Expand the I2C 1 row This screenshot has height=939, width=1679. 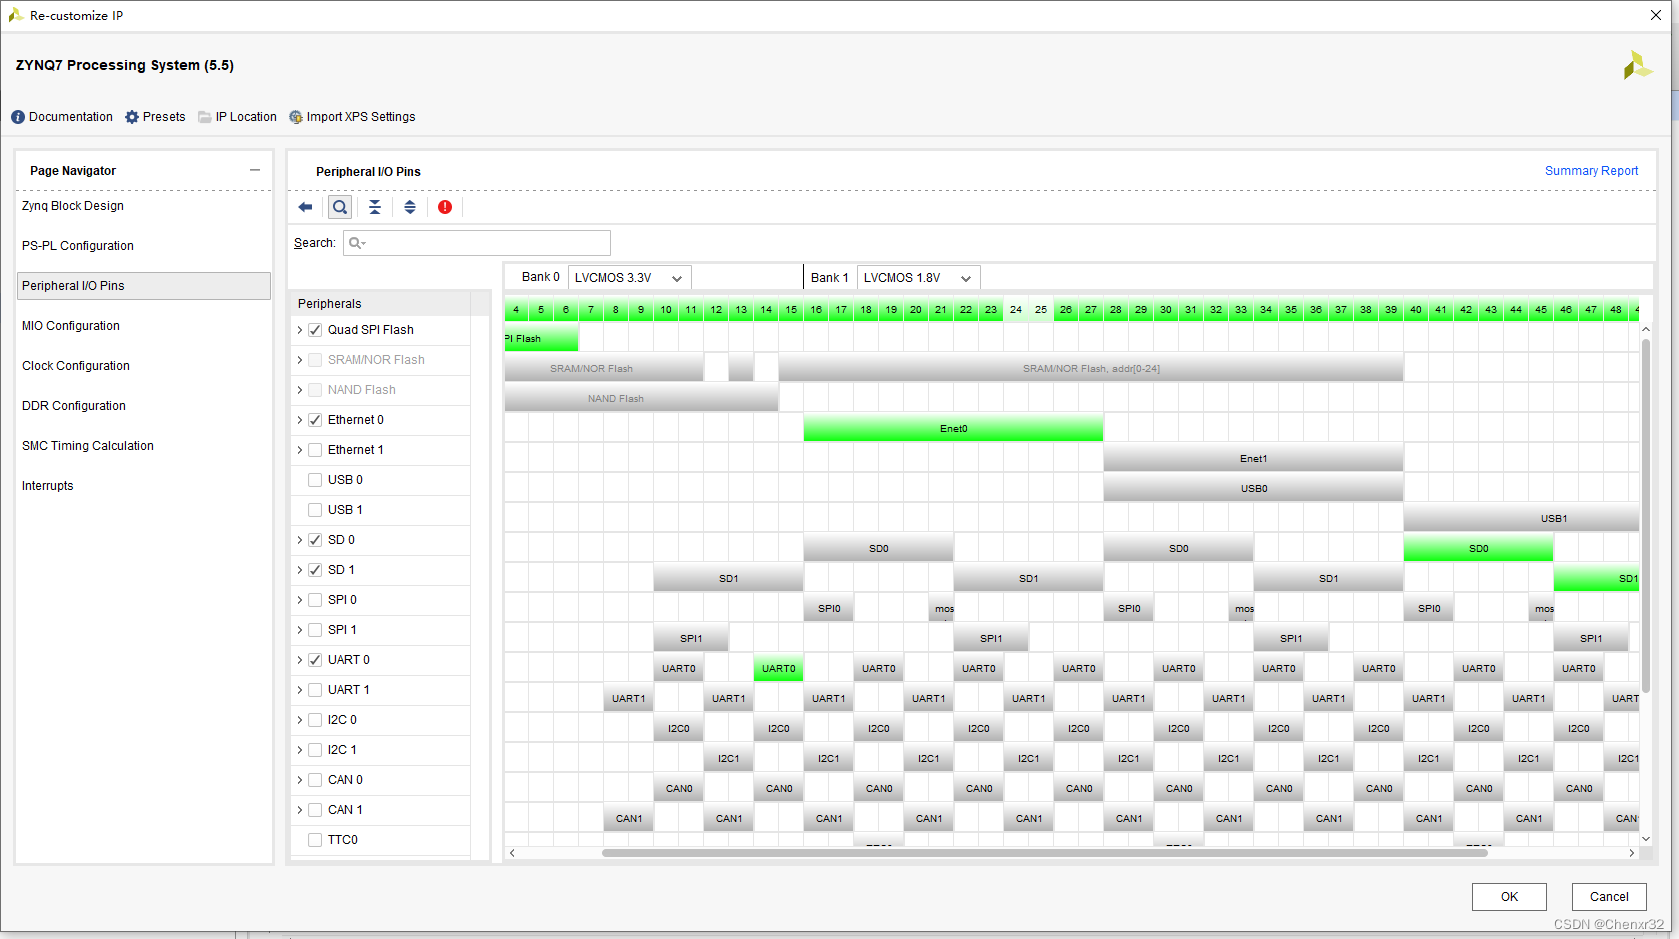[x=300, y=750]
